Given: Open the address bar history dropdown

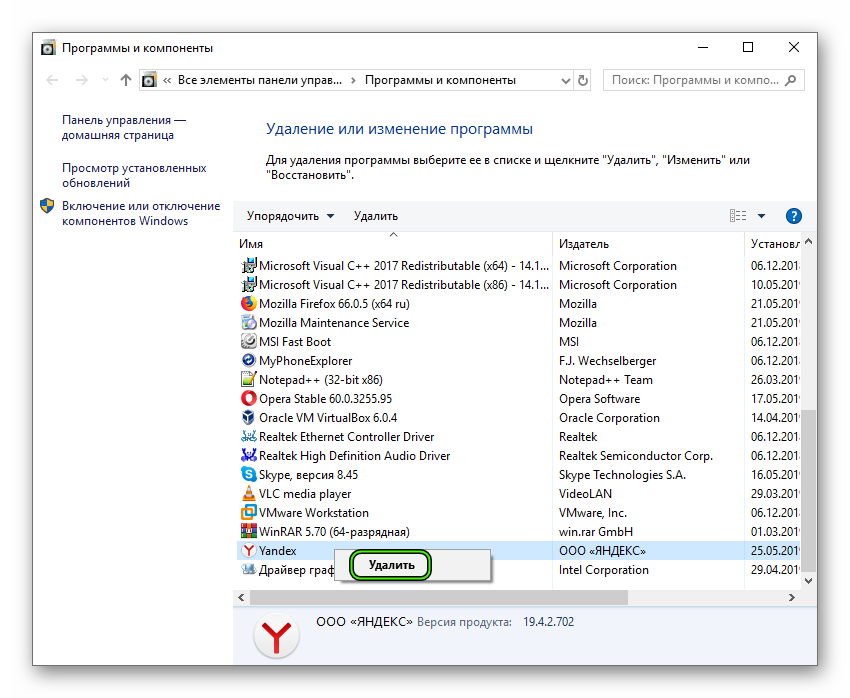Looking at the screenshot, I should pos(565,81).
